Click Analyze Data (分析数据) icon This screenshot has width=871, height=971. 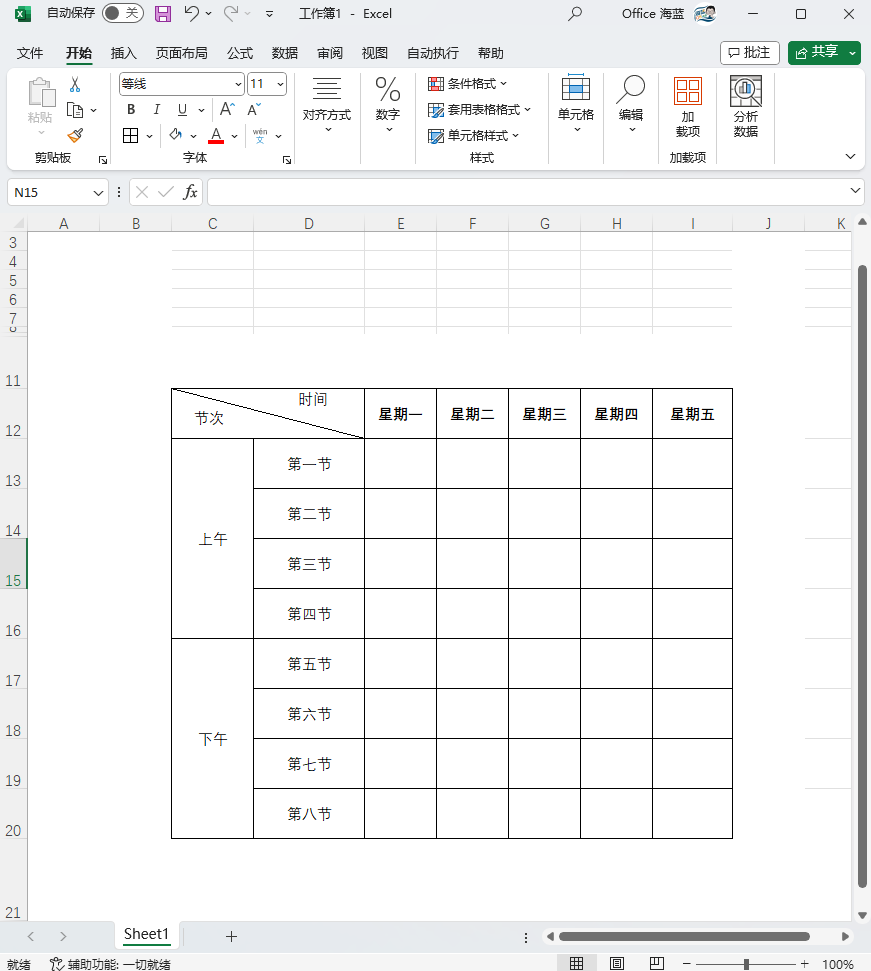tap(745, 107)
